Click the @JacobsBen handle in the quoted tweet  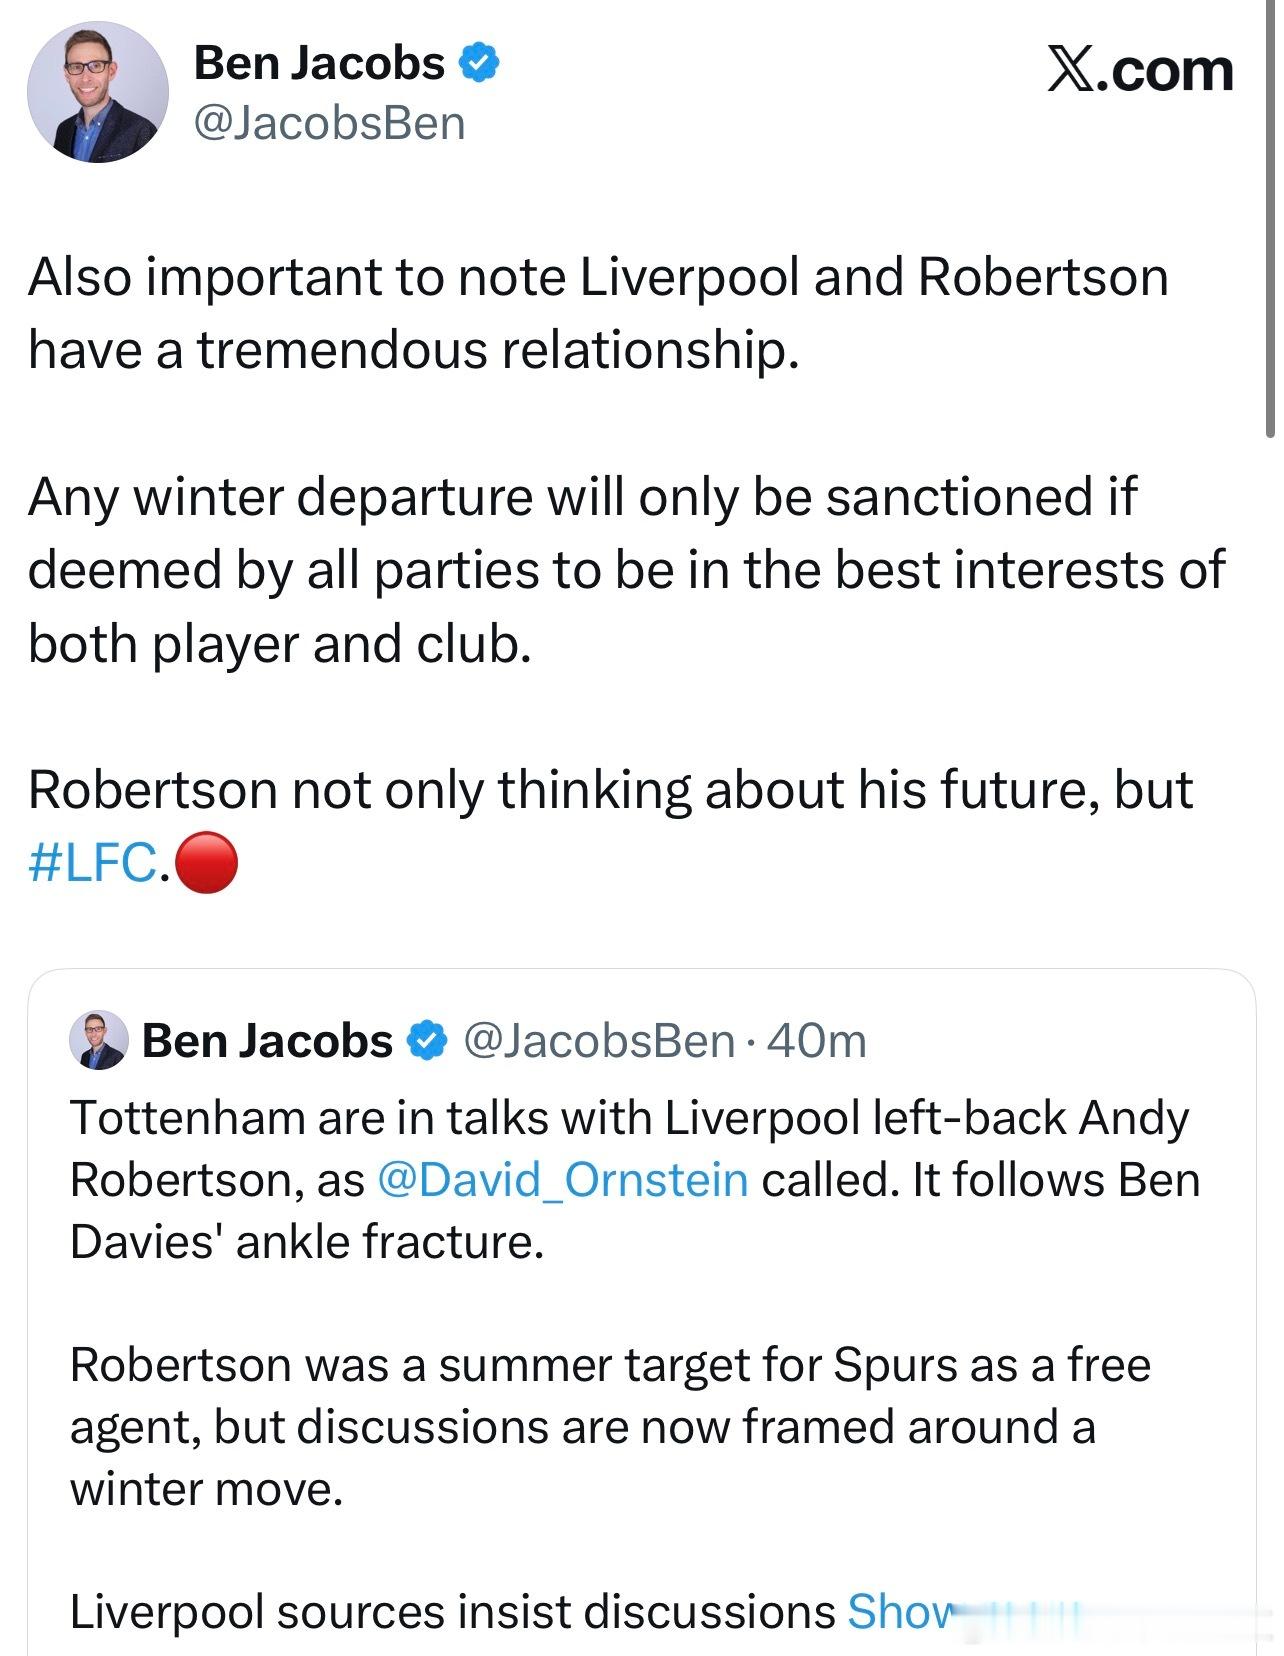599,1041
